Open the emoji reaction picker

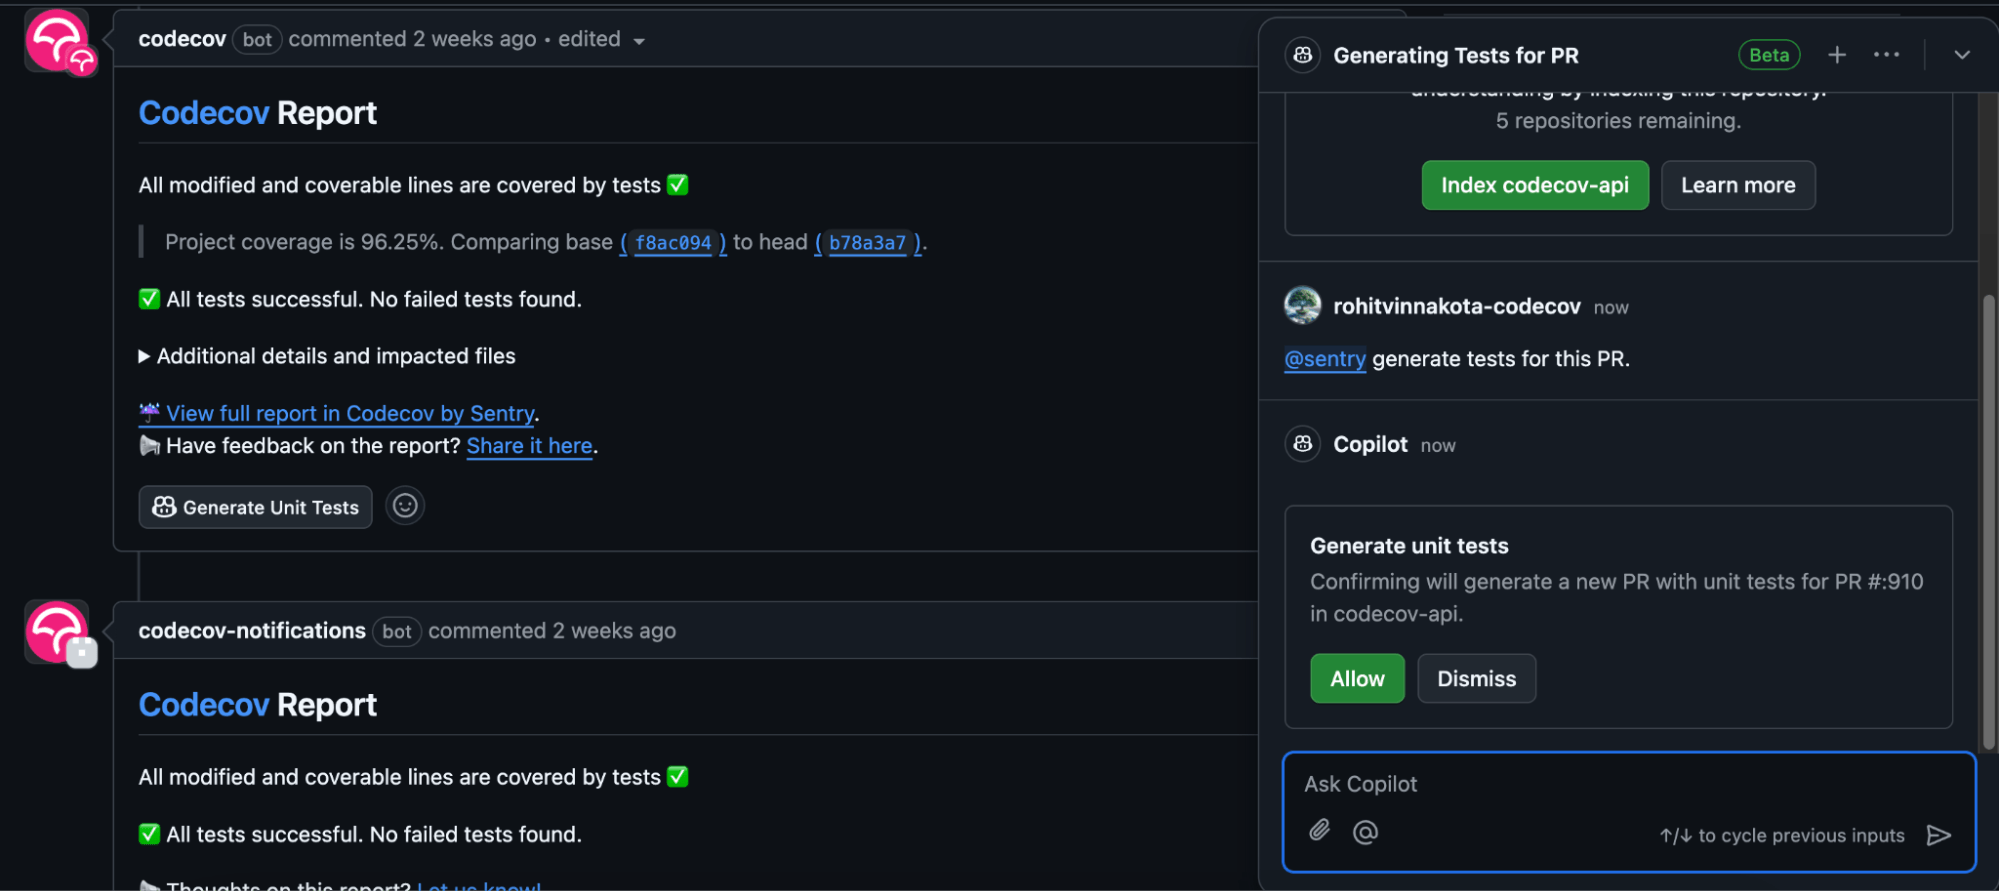(x=405, y=506)
